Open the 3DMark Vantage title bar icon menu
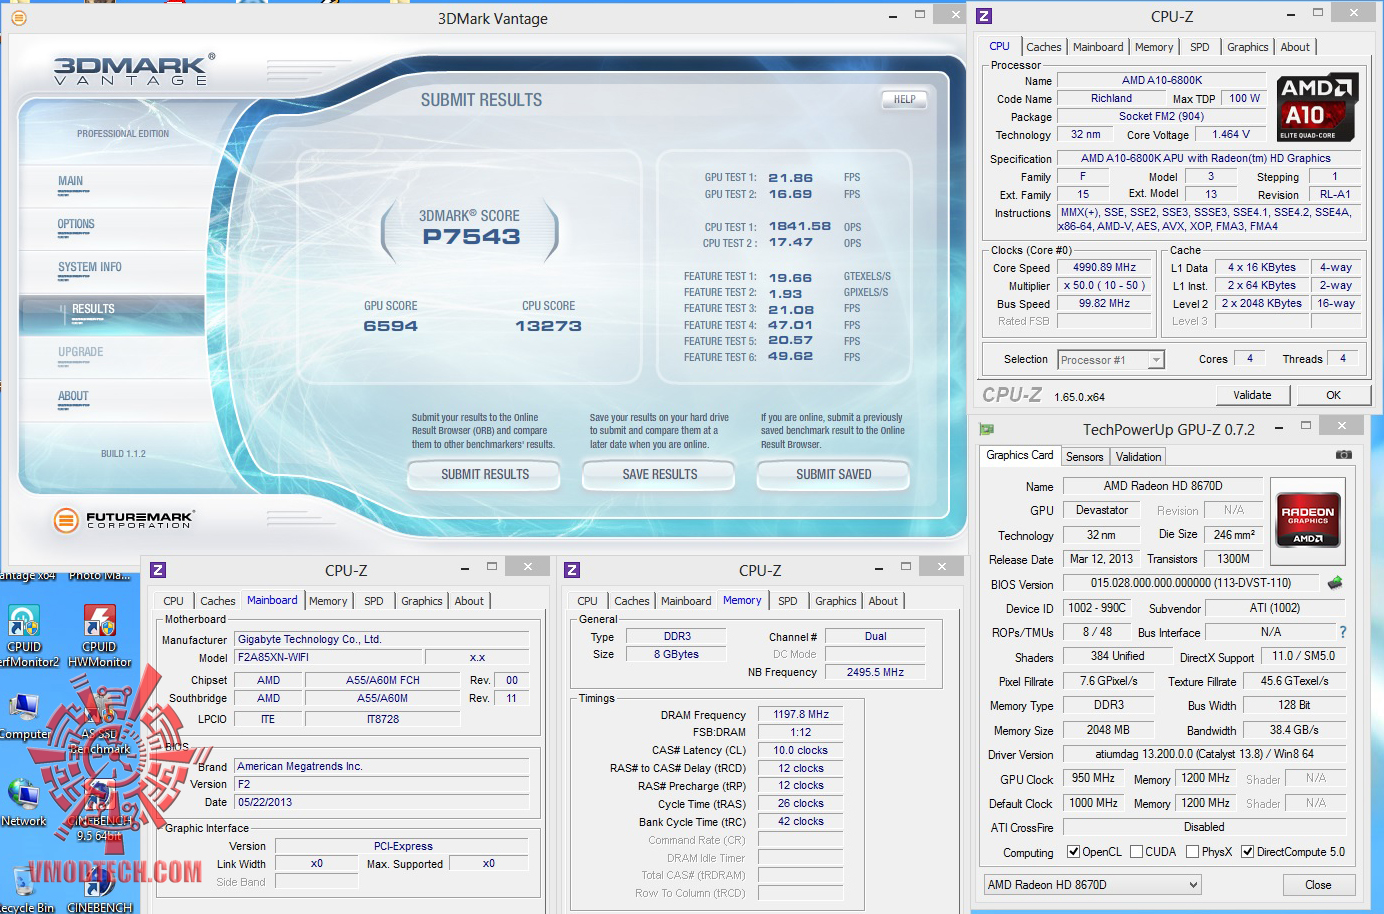This screenshot has height=914, width=1384. [x=18, y=18]
